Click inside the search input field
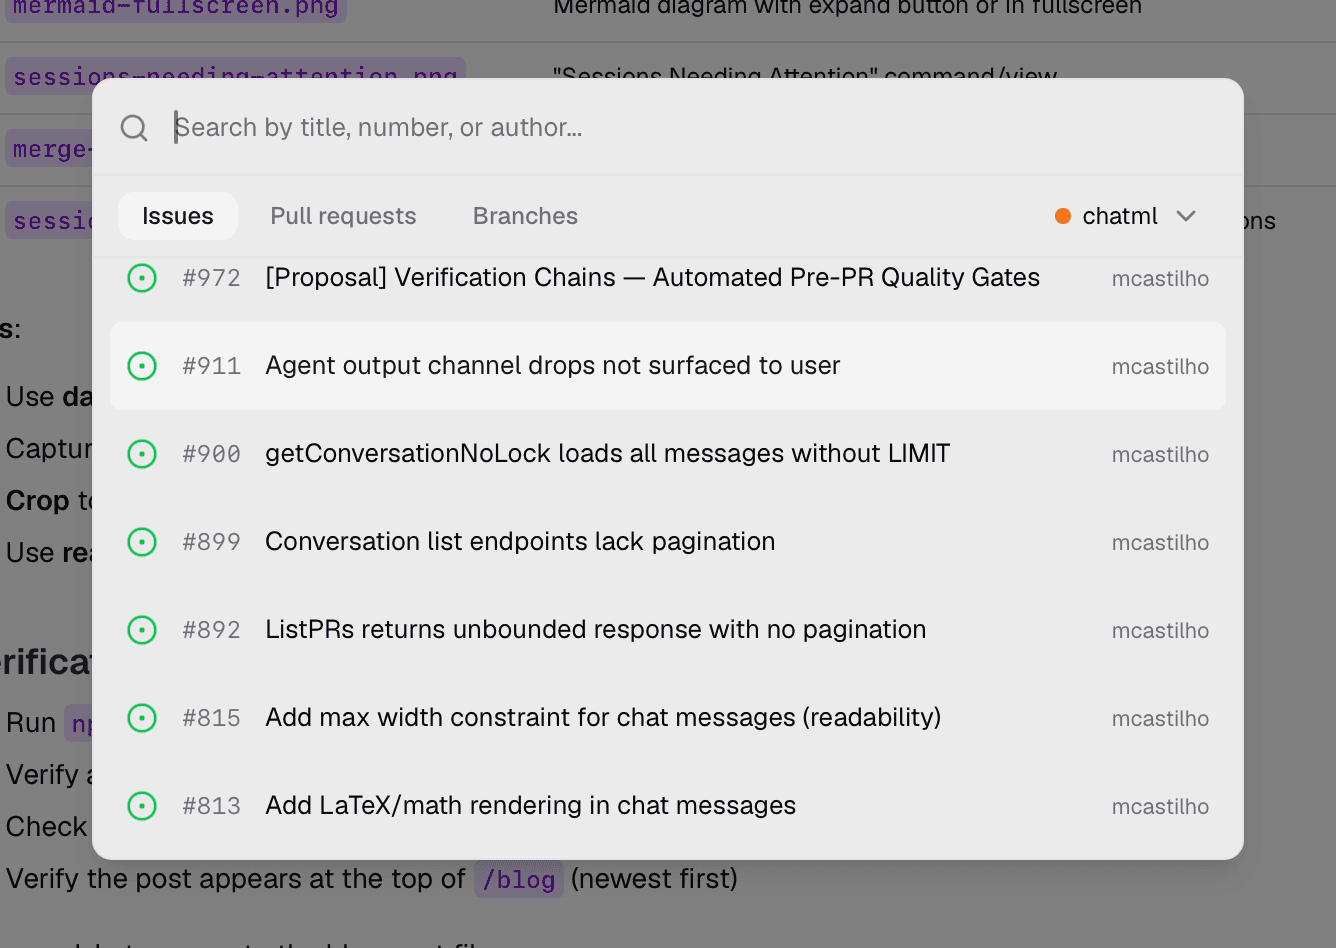 tap(500, 127)
